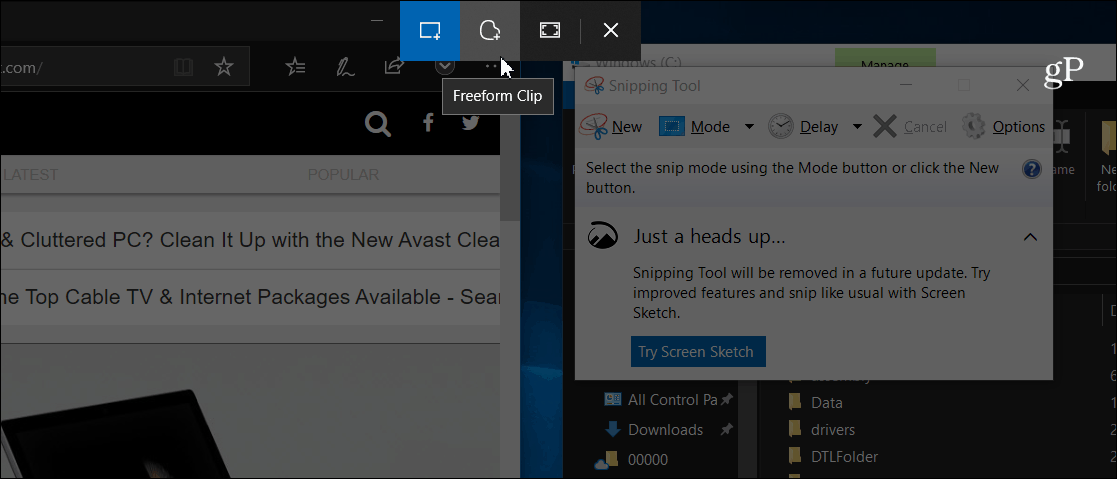Open the Cable TV & Internet ad link
This screenshot has width=1117, height=479.
pos(250,297)
